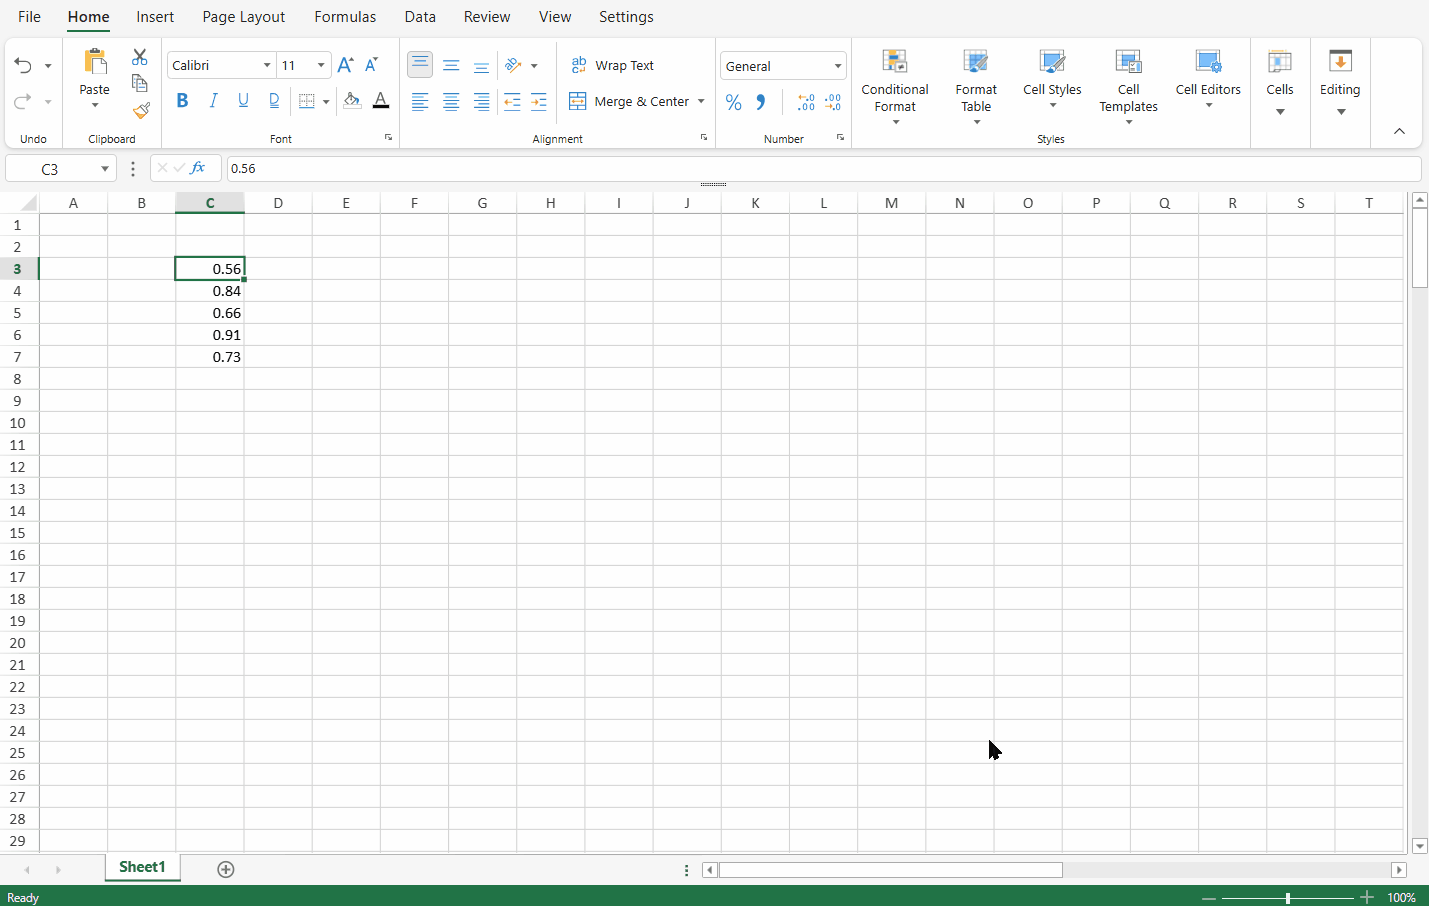Click the Copy icon in Clipboard group

pyautogui.click(x=140, y=83)
